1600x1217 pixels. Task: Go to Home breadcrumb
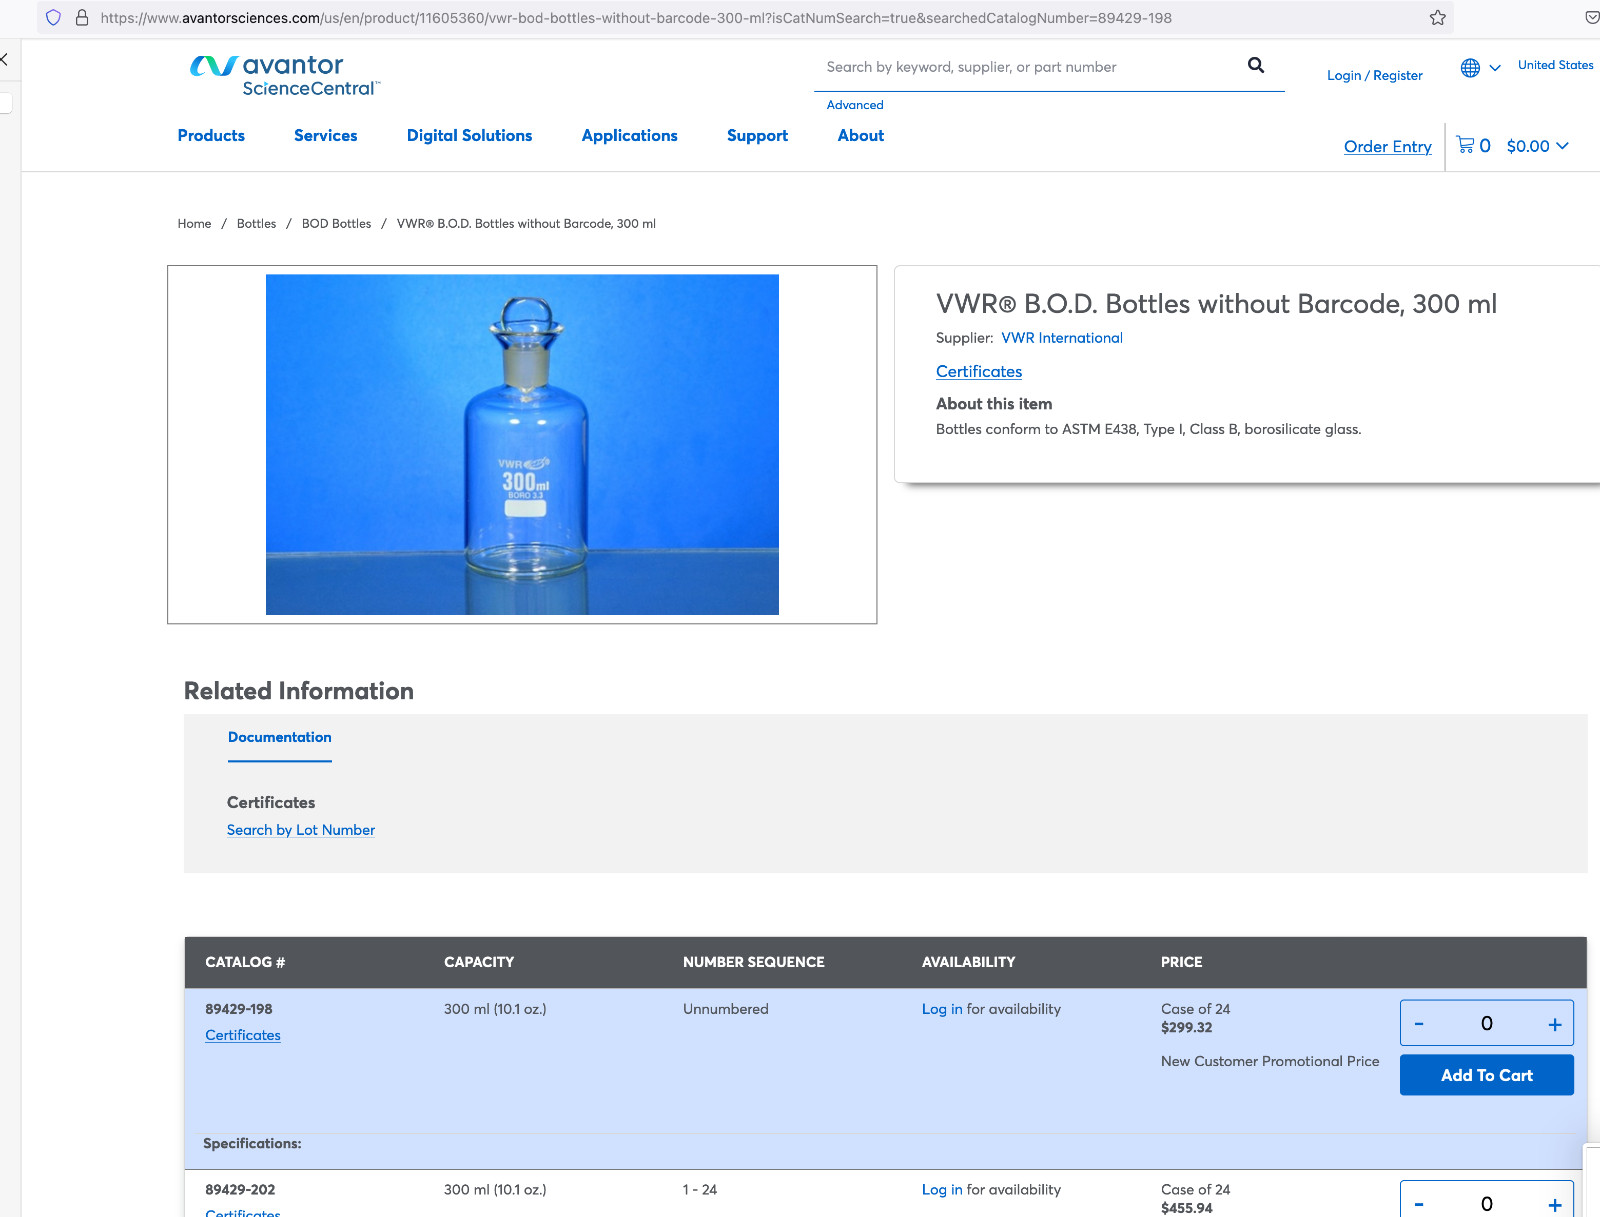194,224
